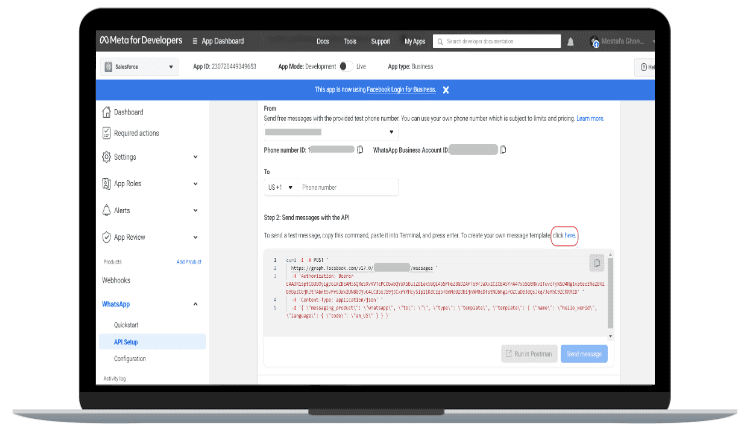The width and height of the screenshot is (756, 430).
Task: Click the 'Step 2: Send messages with the API' heading
Action: point(306,218)
